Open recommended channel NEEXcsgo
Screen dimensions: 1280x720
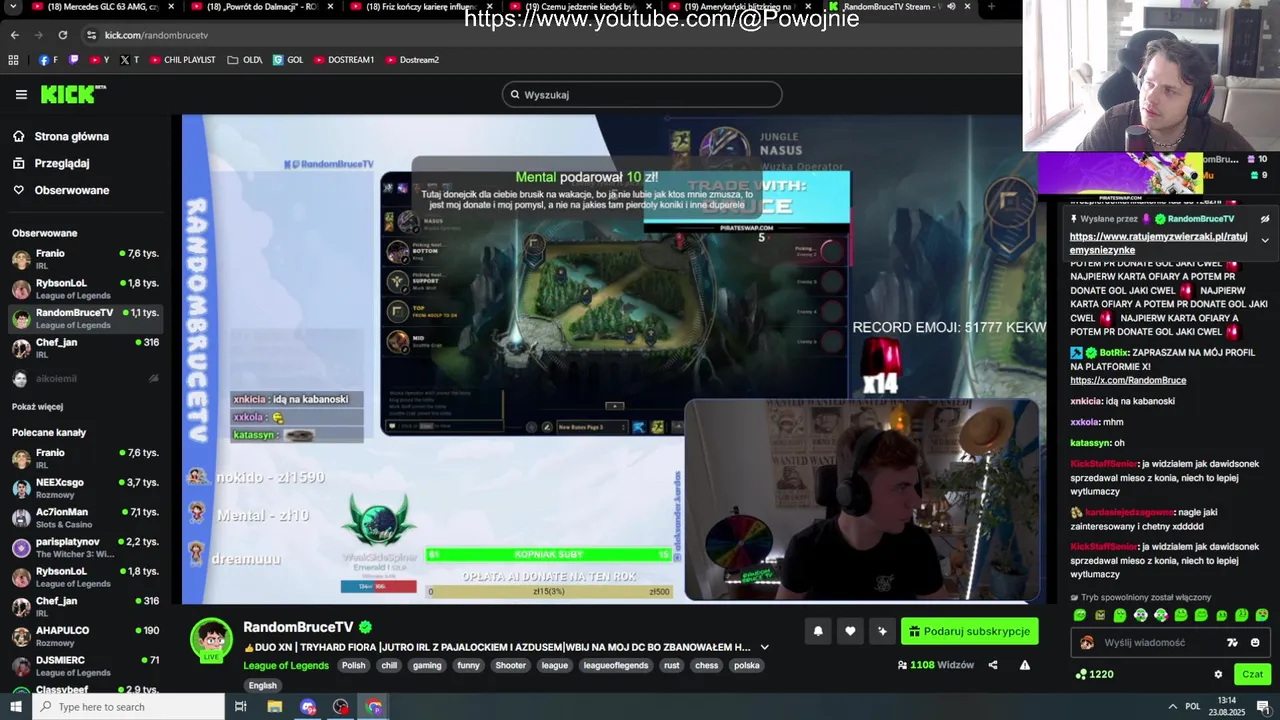(85, 488)
